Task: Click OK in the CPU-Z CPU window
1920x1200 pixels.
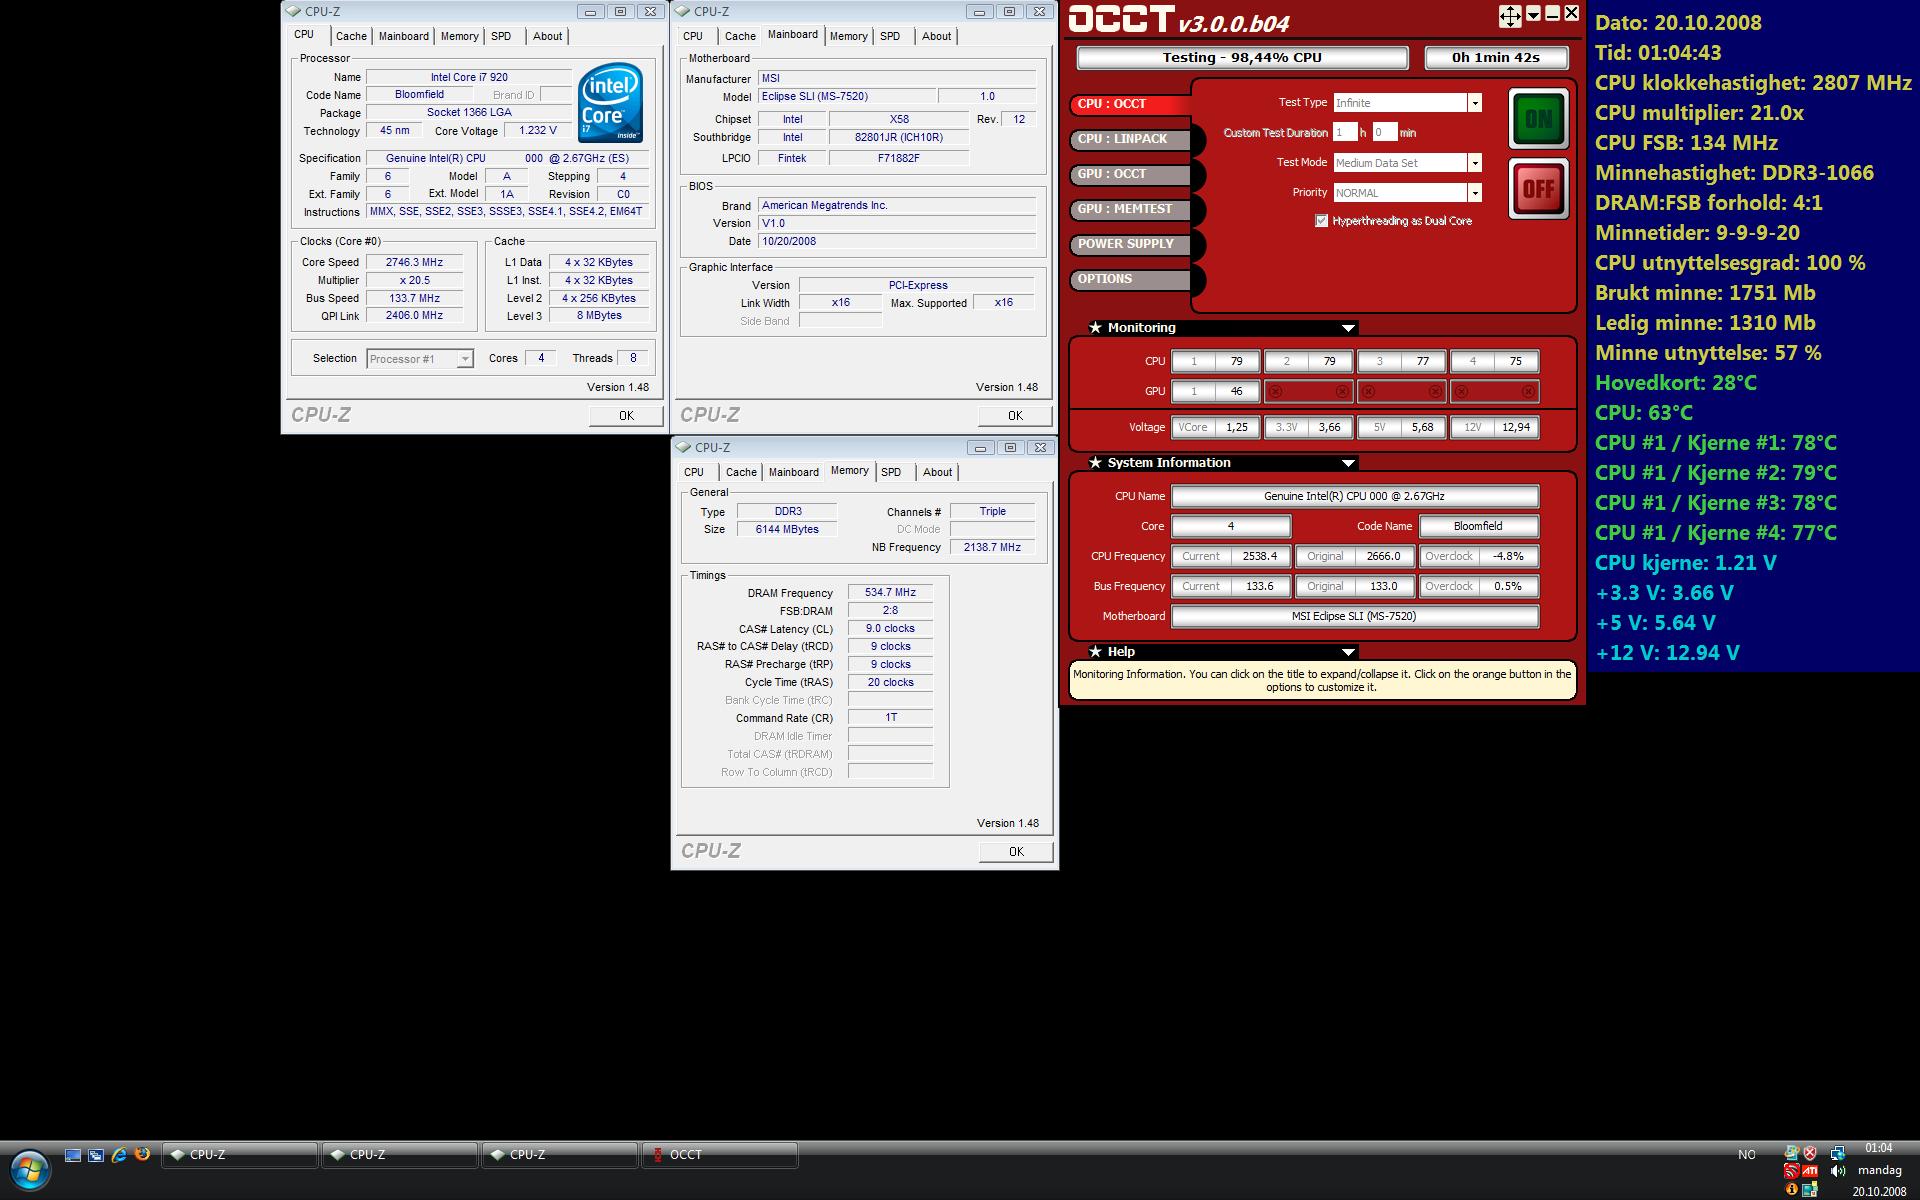Action: [x=626, y=416]
